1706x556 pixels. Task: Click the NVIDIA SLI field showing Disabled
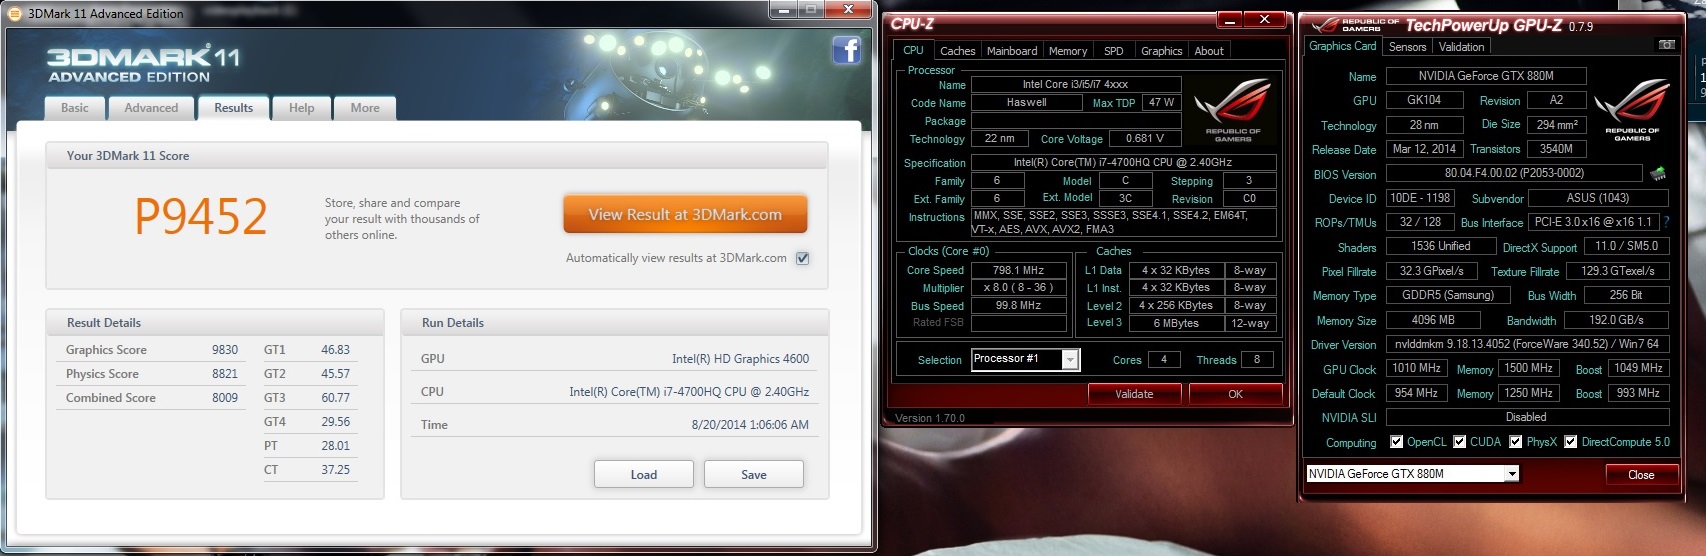tap(1526, 417)
